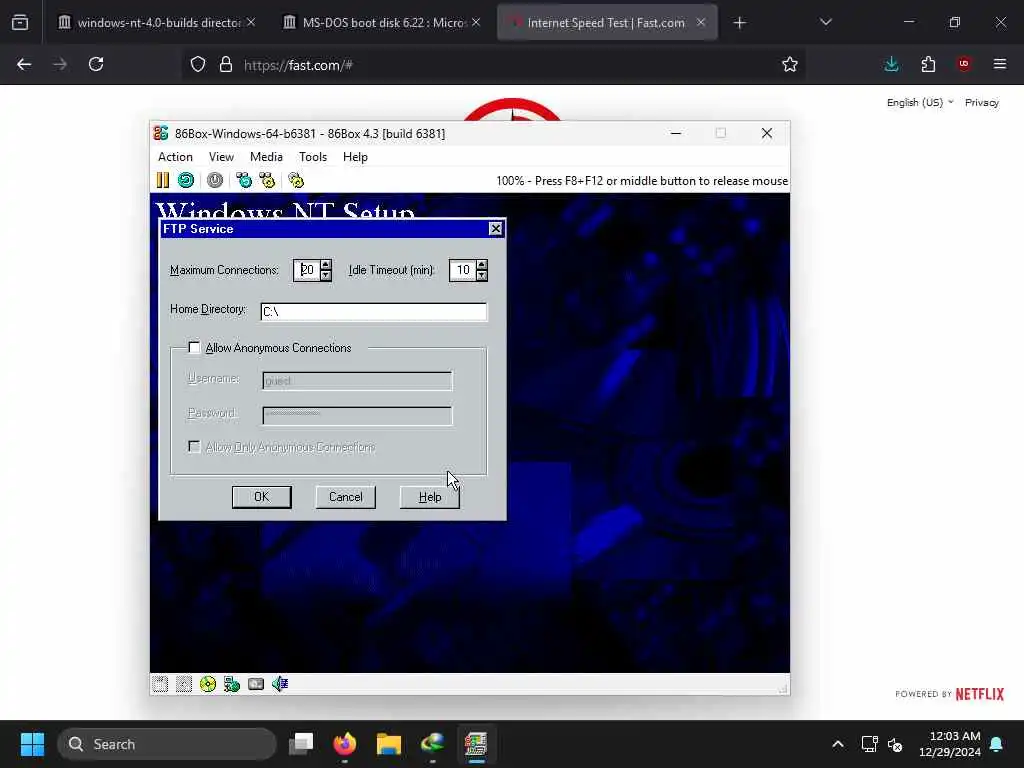Click the tracking protection shield icon
Screen dimensions: 1024x768
198,64
